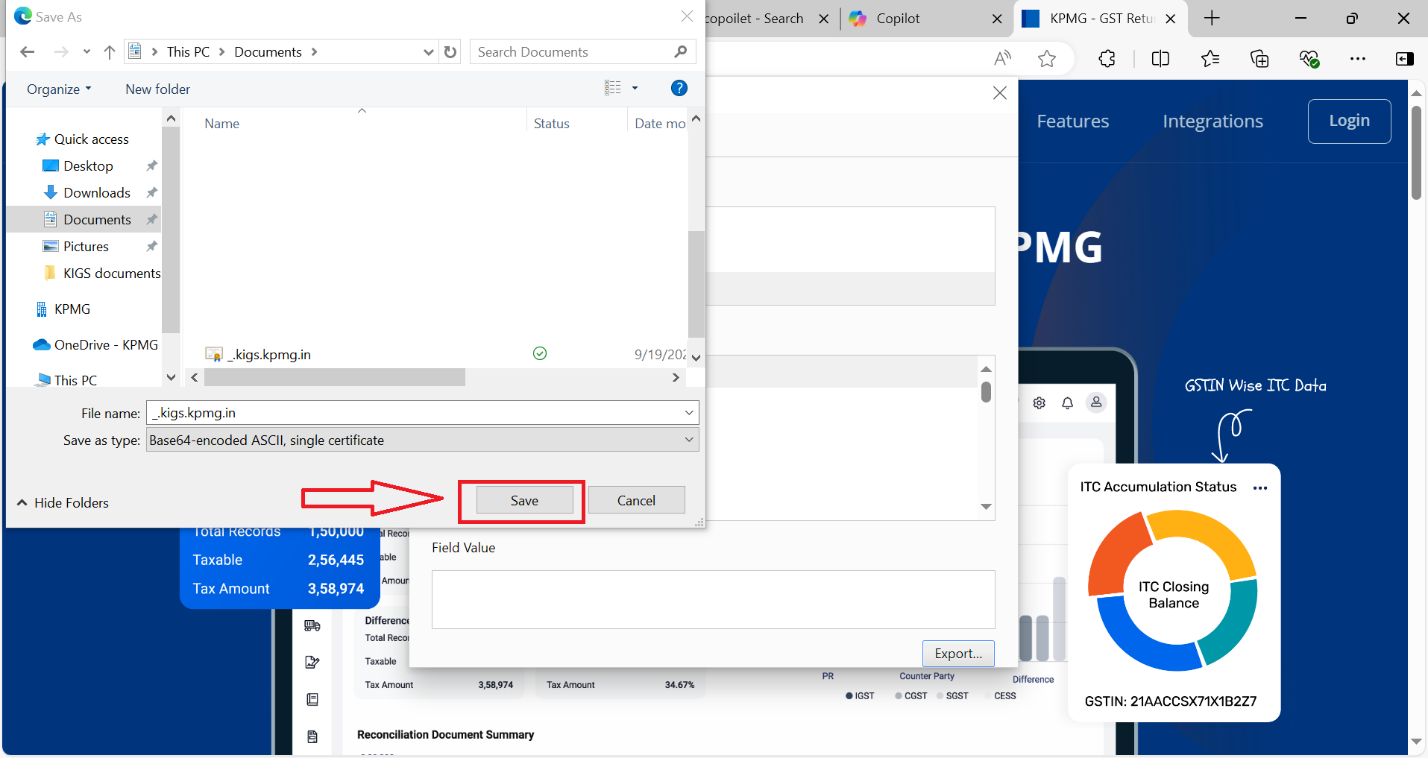This screenshot has width=1428, height=758.
Task: Open Features in KPMG site navigation
Action: (x=1073, y=121)
